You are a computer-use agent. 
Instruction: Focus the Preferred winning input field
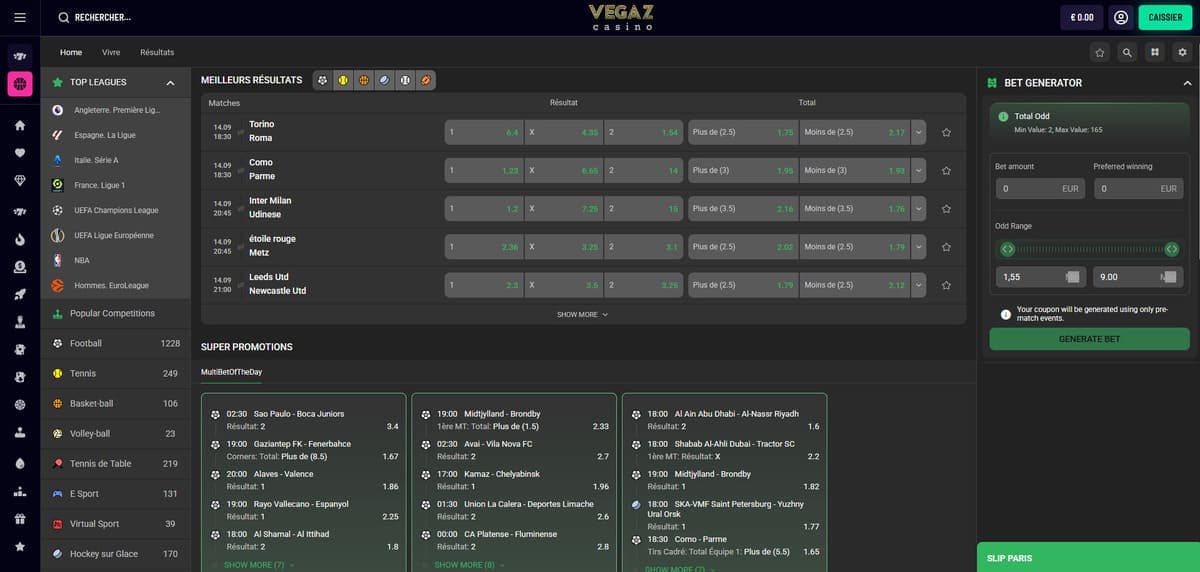(x=1138, y=188)
